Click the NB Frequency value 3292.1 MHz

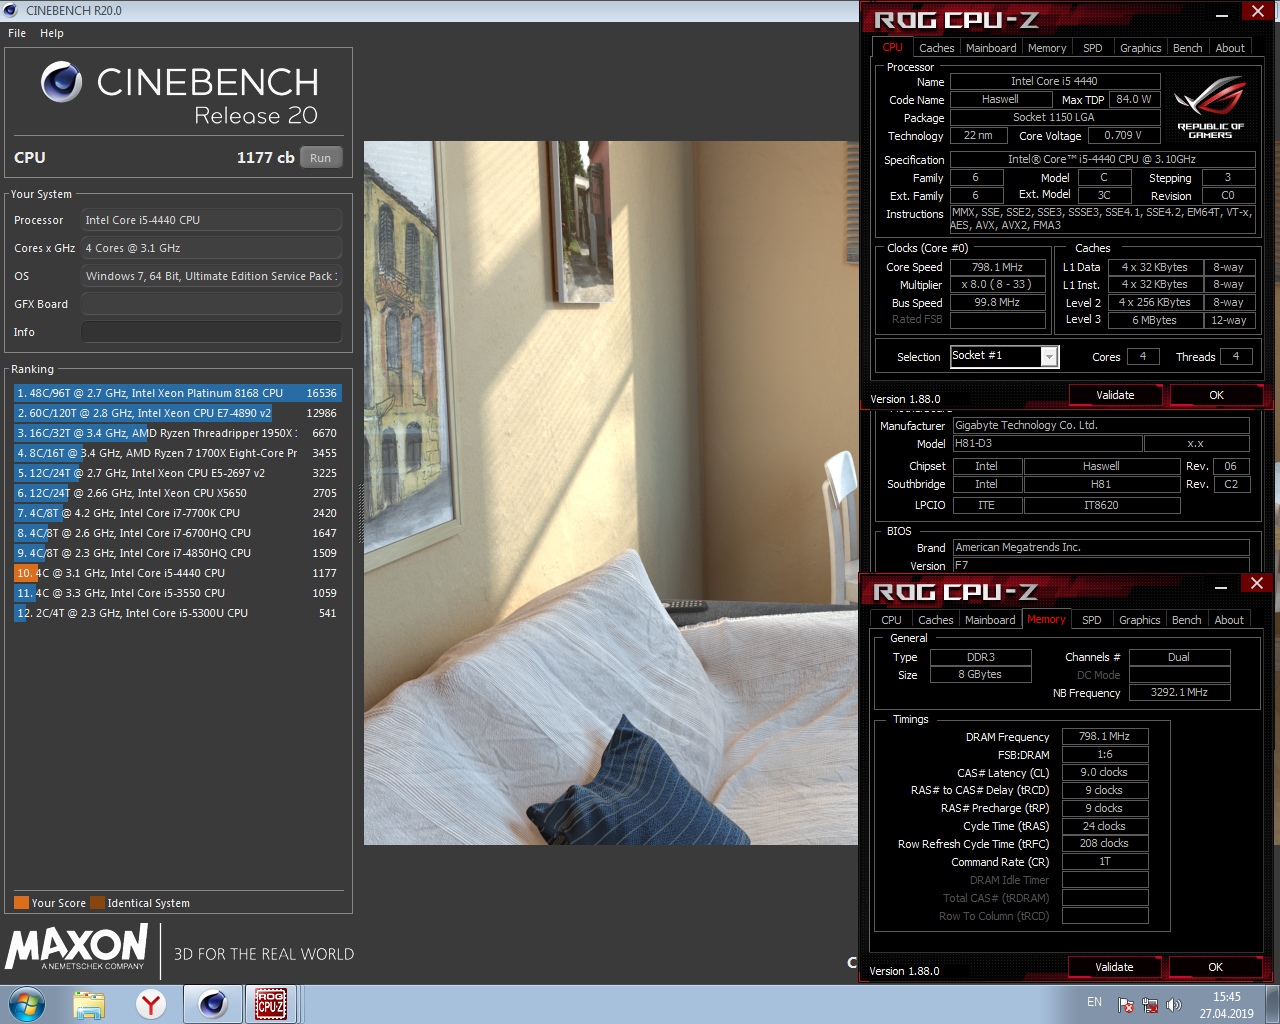(1179, 692)
